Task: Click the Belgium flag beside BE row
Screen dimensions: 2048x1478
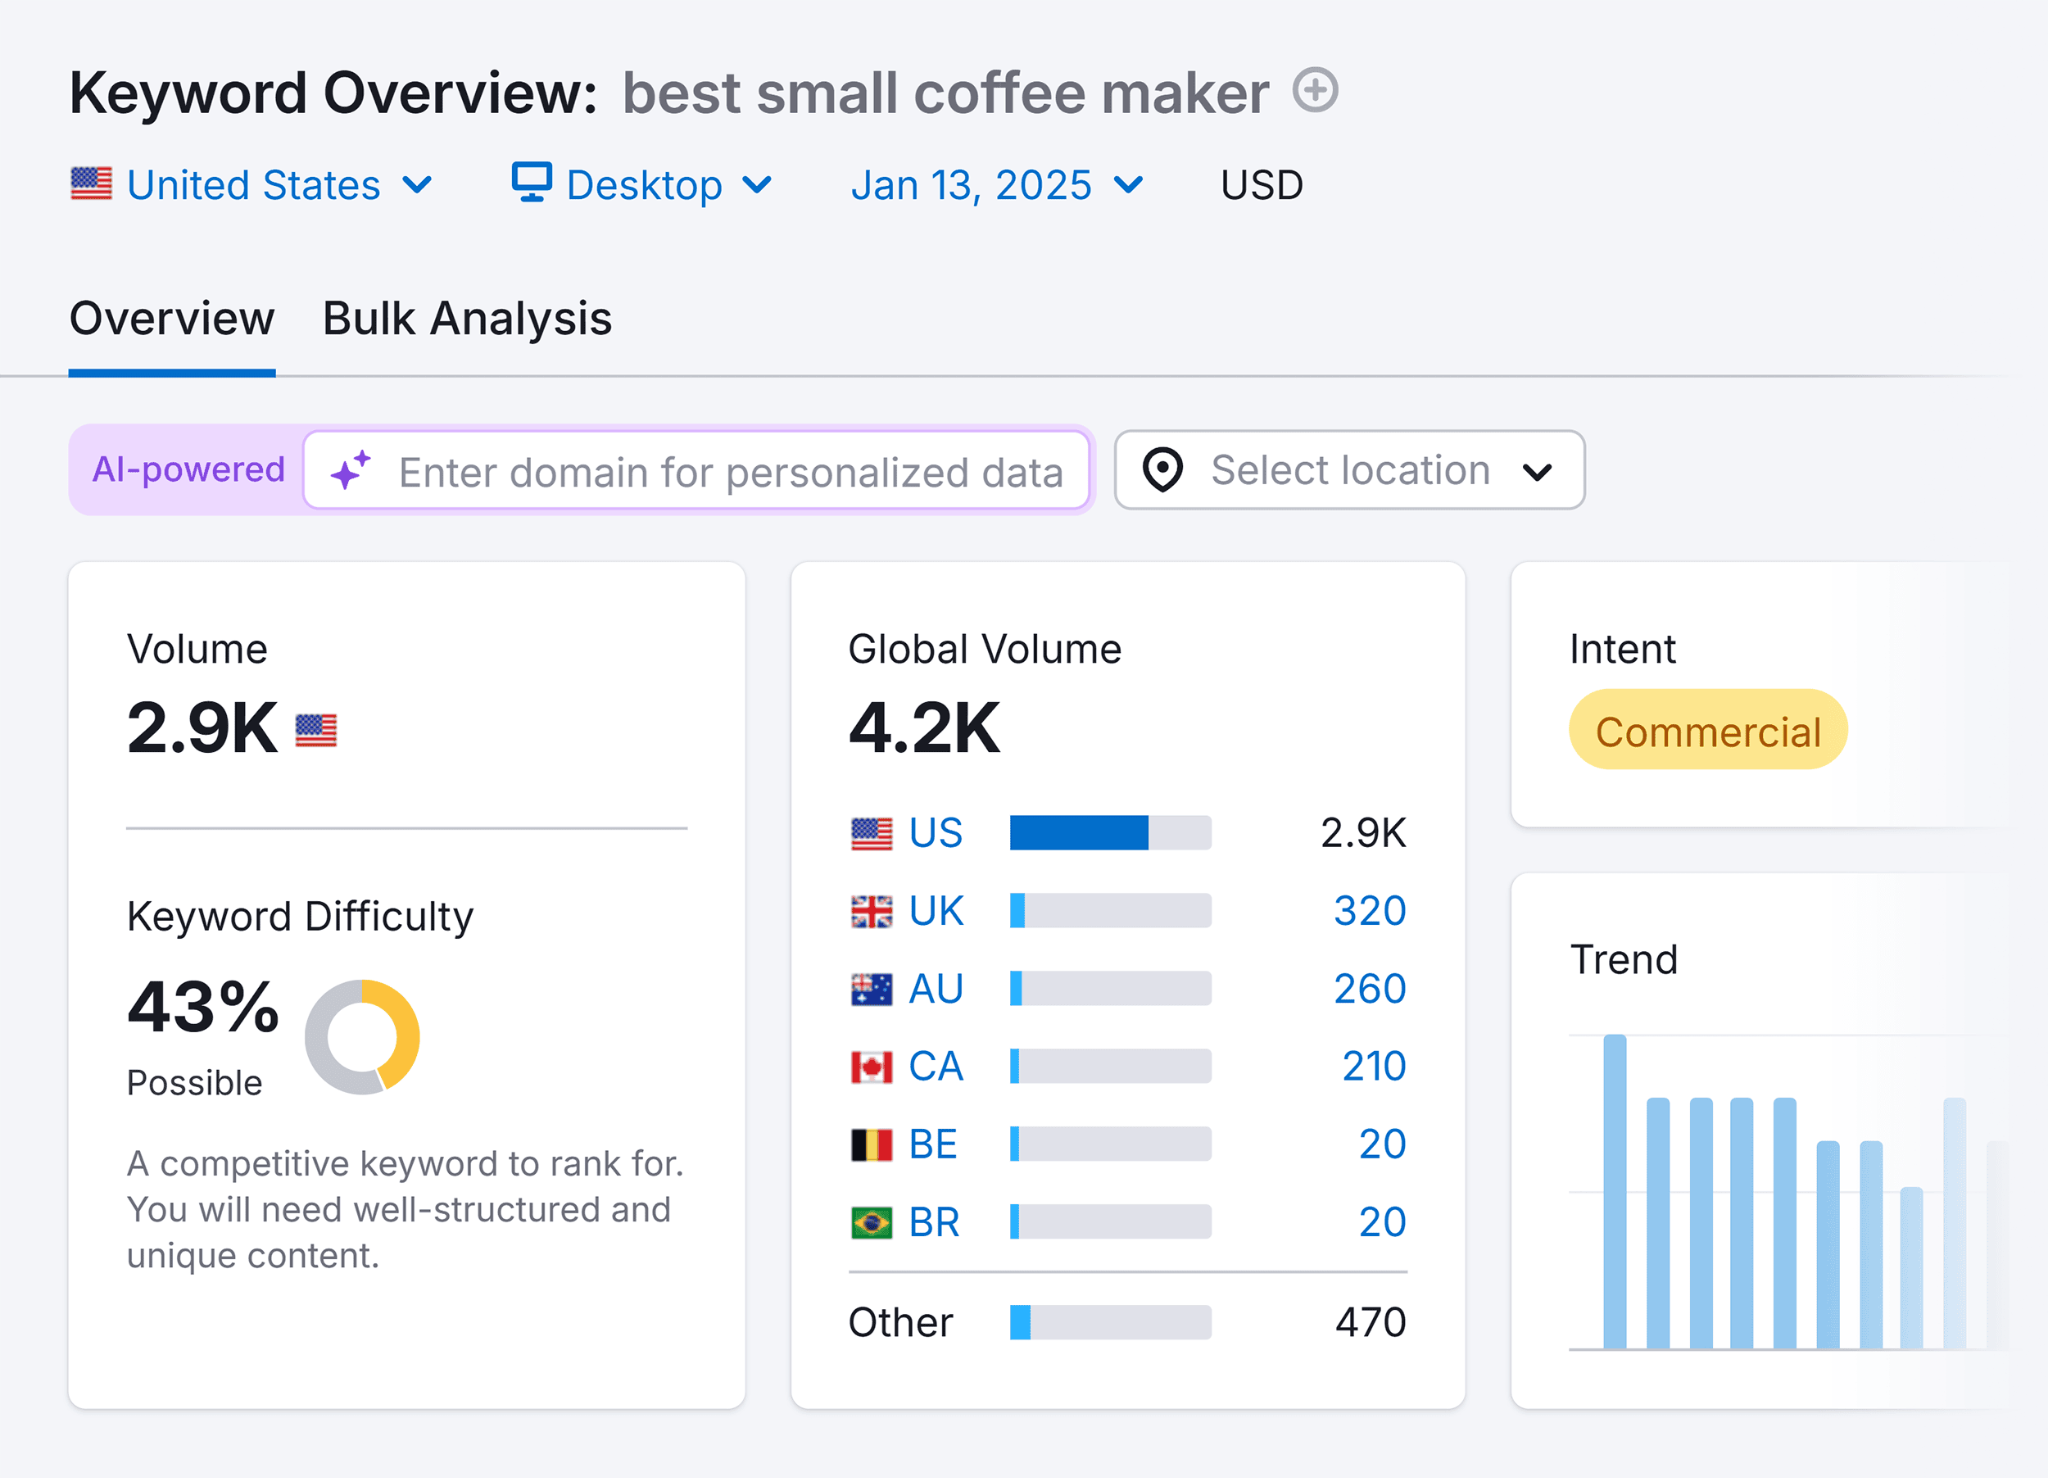Action: [871, 1143]
